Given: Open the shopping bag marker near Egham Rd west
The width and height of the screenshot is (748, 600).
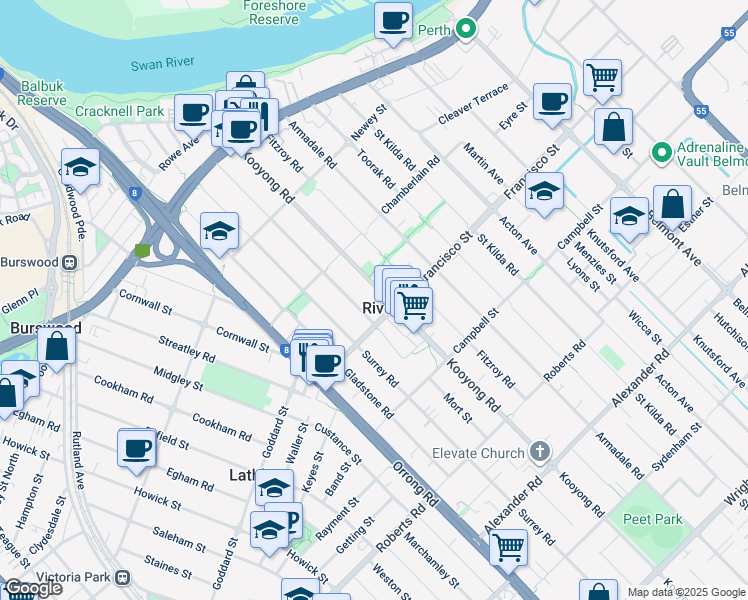Looking at the screenshot, I should [x=7, y=395].
